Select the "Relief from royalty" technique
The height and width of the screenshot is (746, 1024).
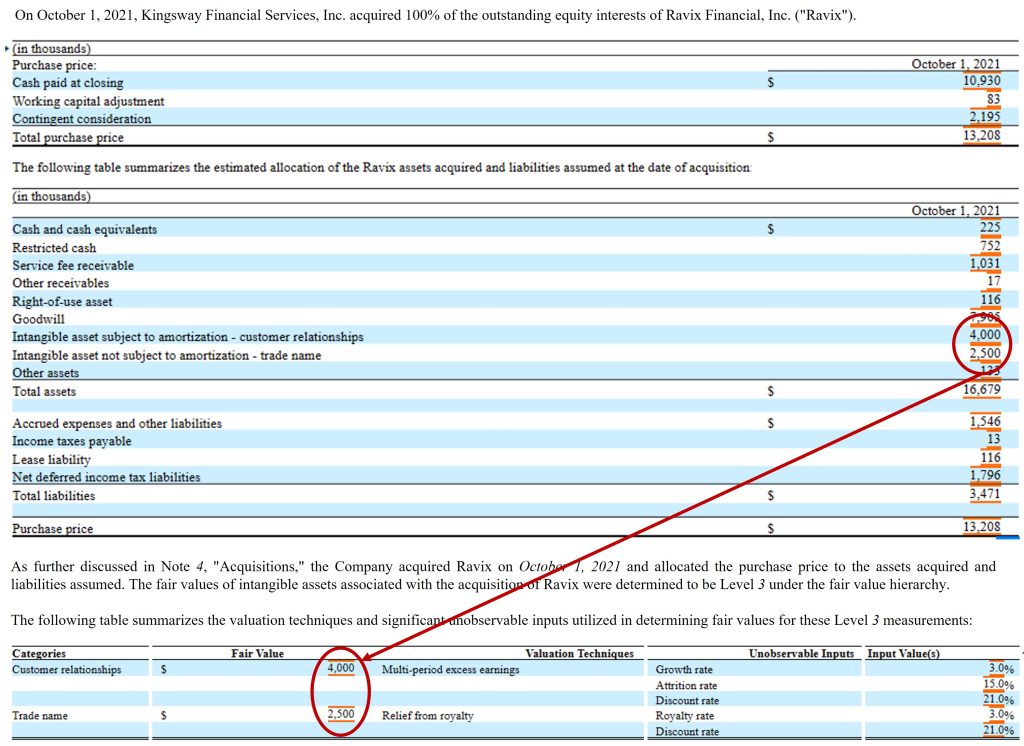pyautogui.click(x=428, y=716)
